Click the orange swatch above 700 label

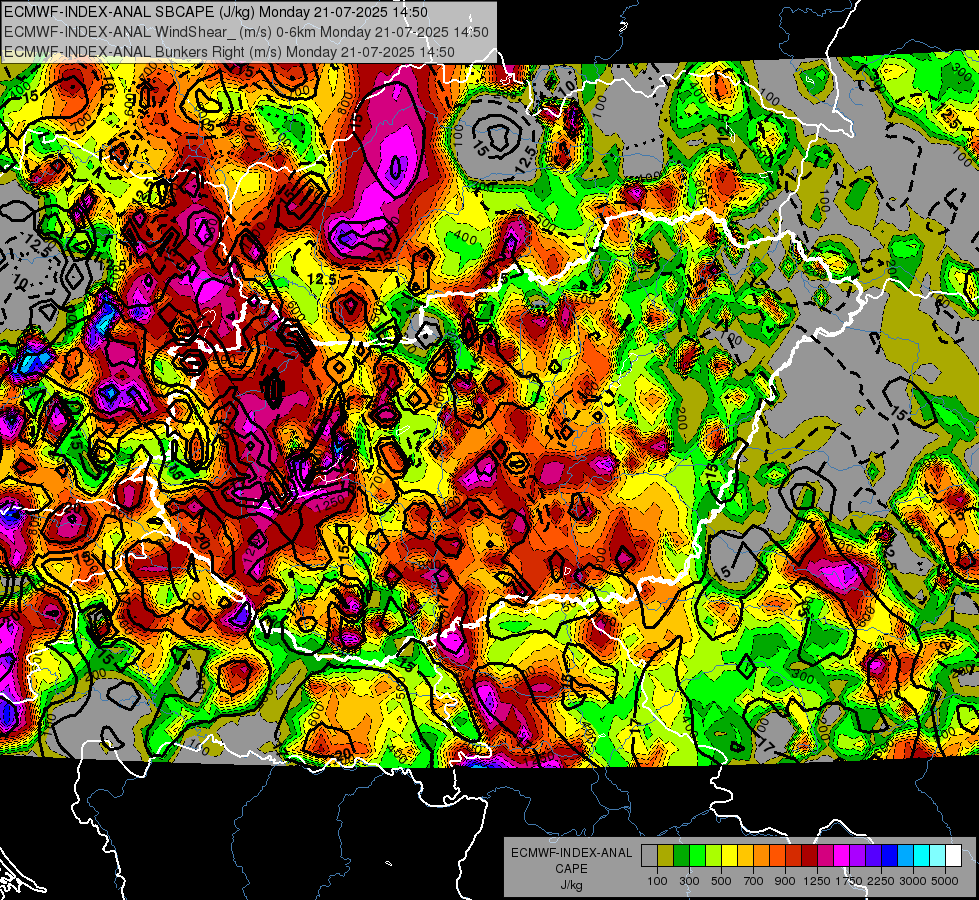(762, 856)
